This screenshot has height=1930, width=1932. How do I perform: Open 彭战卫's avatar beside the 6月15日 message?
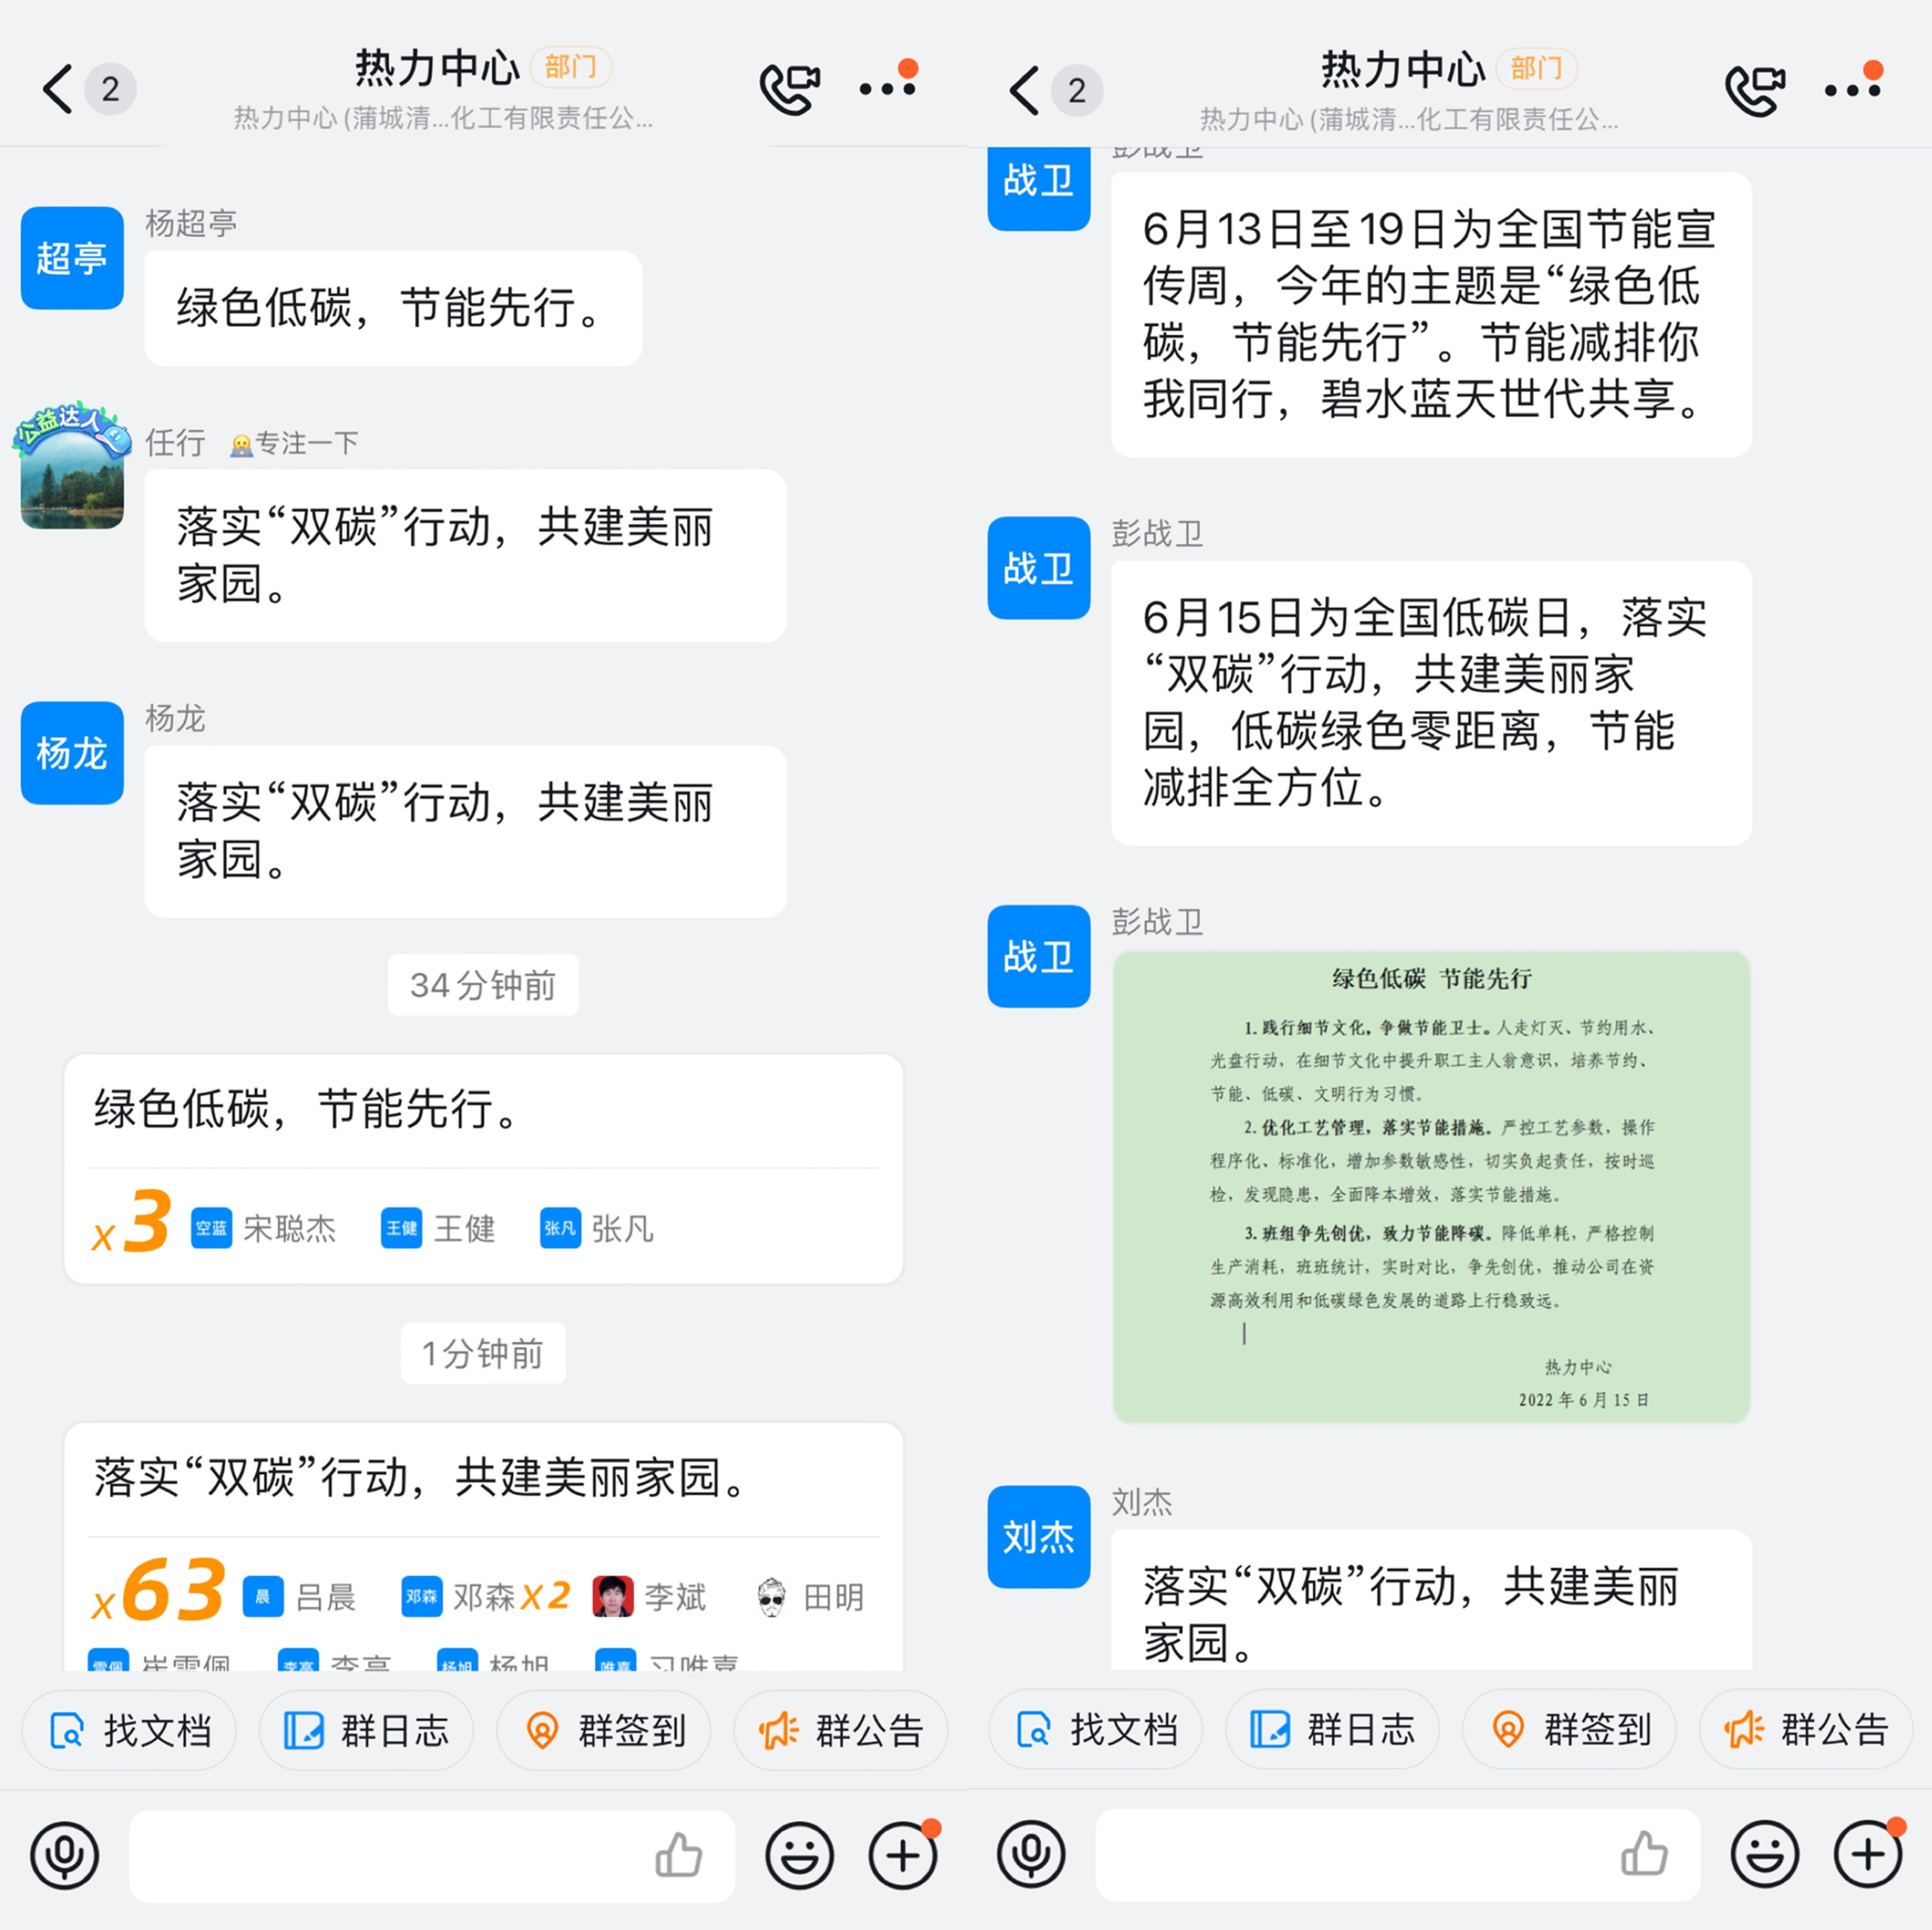[1039, 568]
